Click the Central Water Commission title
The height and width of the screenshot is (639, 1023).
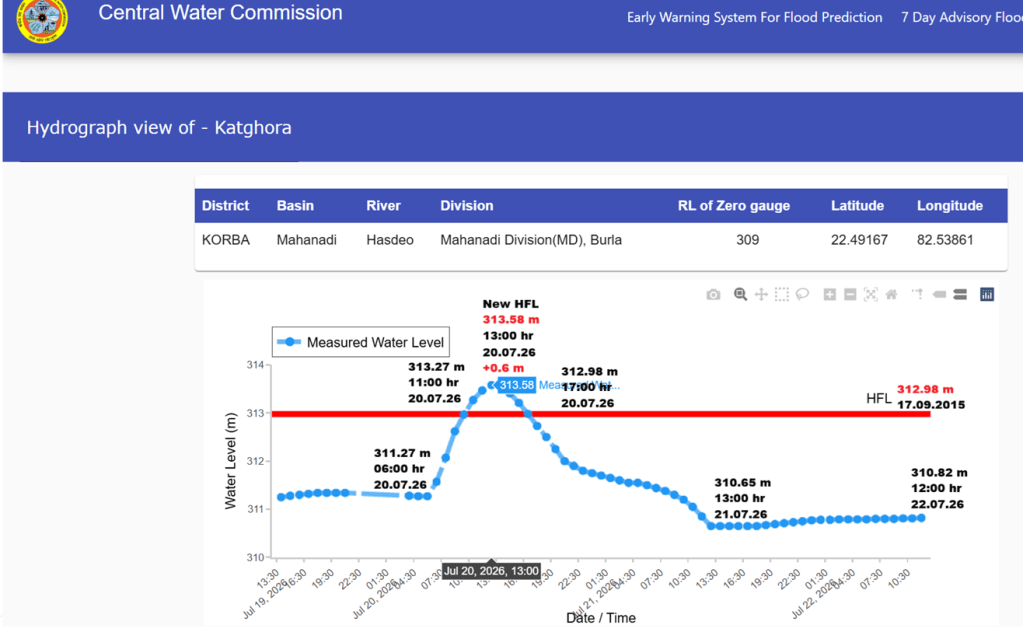[221, 12]
